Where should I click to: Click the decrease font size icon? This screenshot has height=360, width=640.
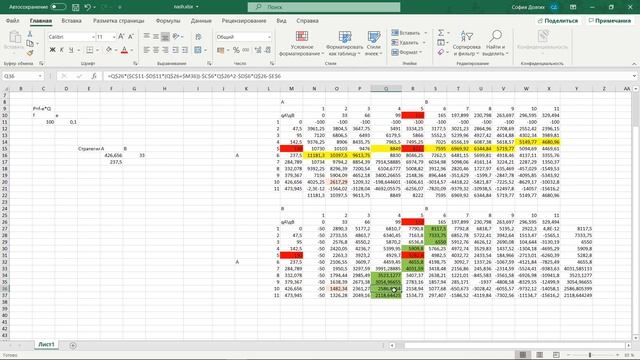pos(131,37)
